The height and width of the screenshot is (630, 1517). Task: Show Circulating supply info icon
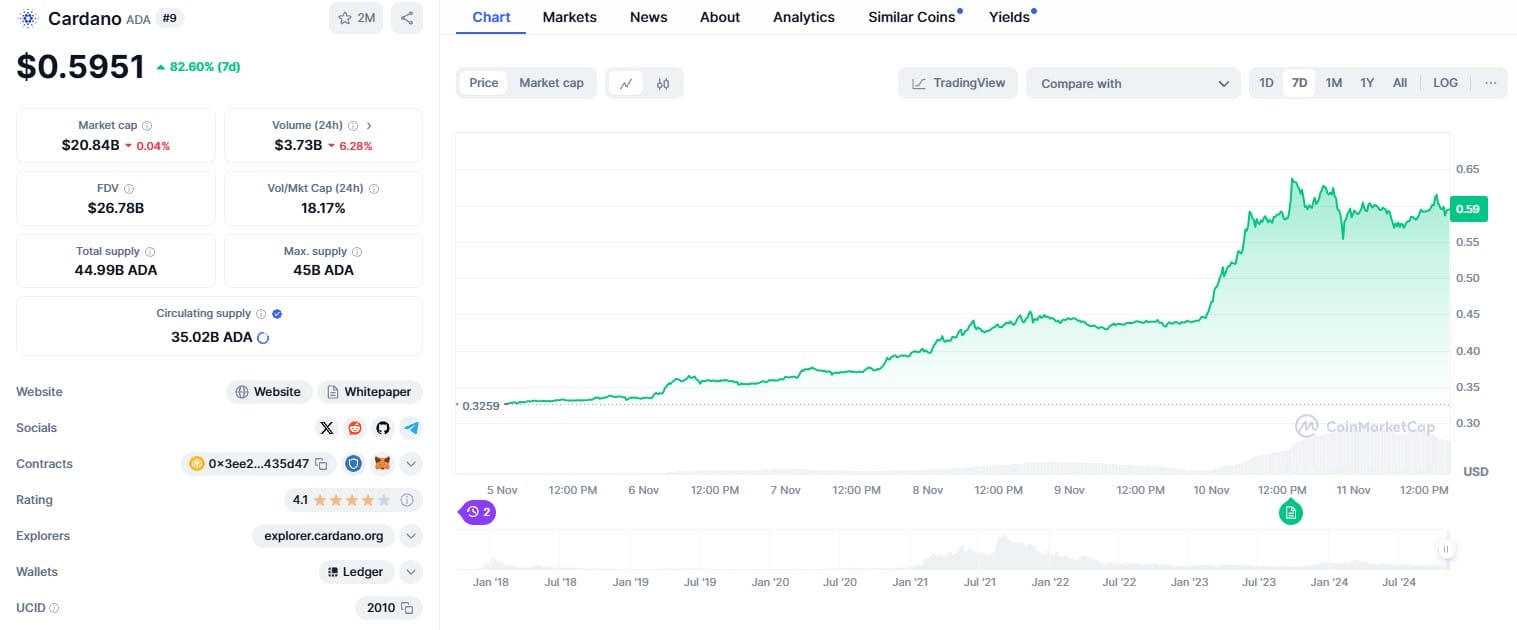pyautogui.click(x=261, y=314)
